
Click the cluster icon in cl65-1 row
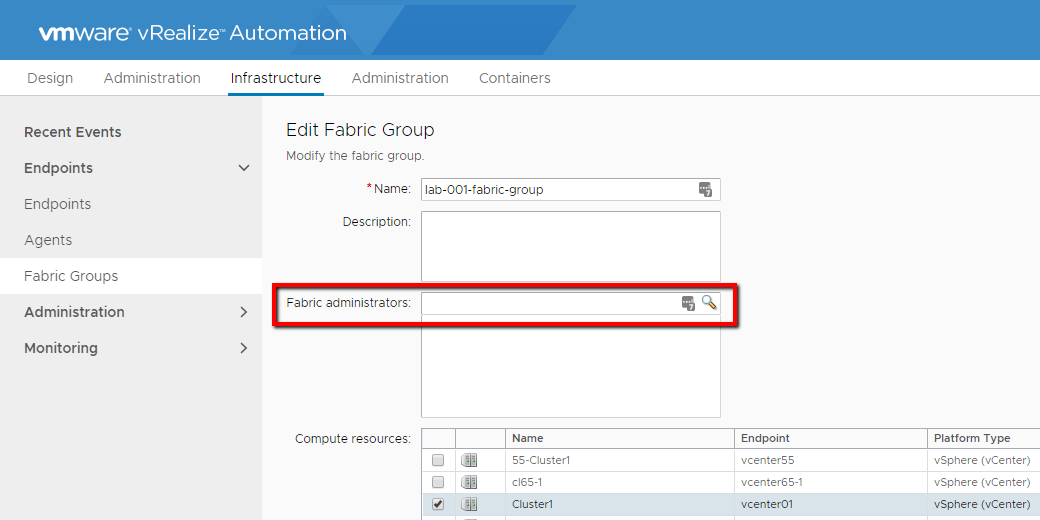469,482
